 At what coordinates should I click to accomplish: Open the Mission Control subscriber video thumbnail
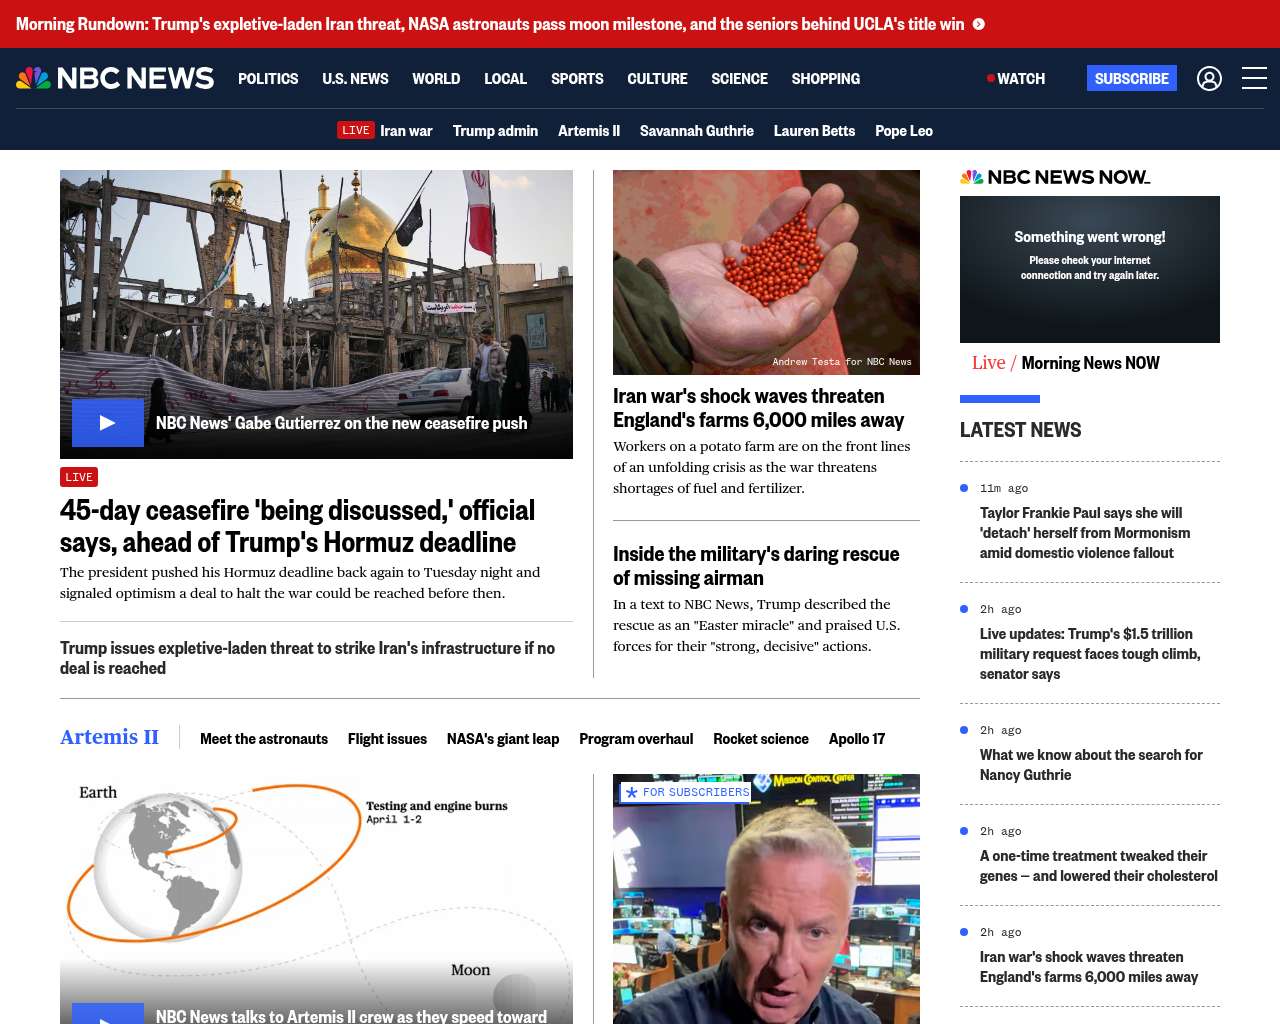coord(766,899)
